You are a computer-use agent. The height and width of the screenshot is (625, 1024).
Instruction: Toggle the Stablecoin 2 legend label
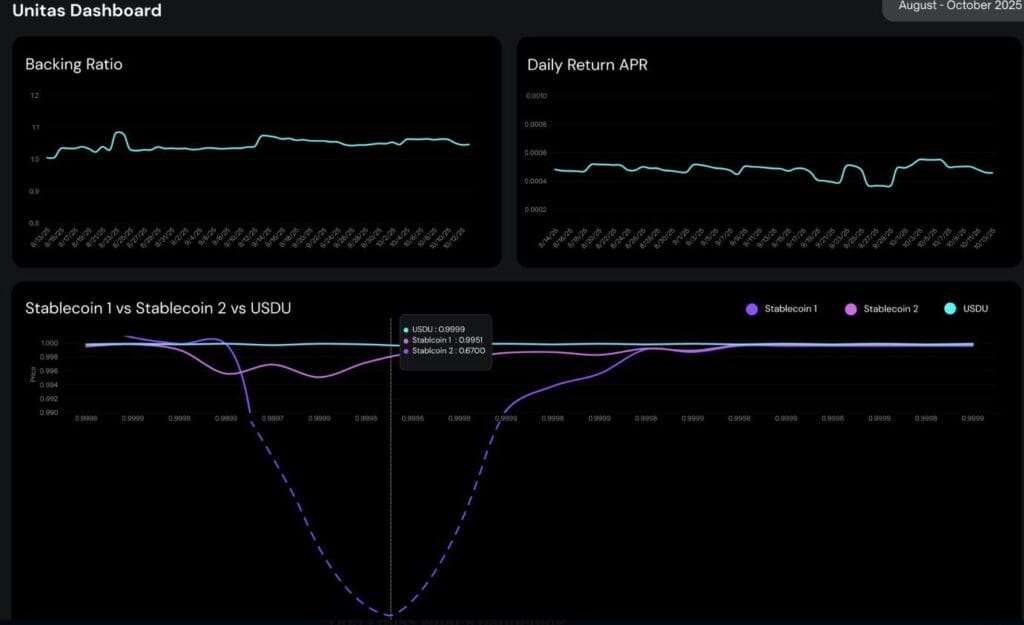tap(890, 309)
